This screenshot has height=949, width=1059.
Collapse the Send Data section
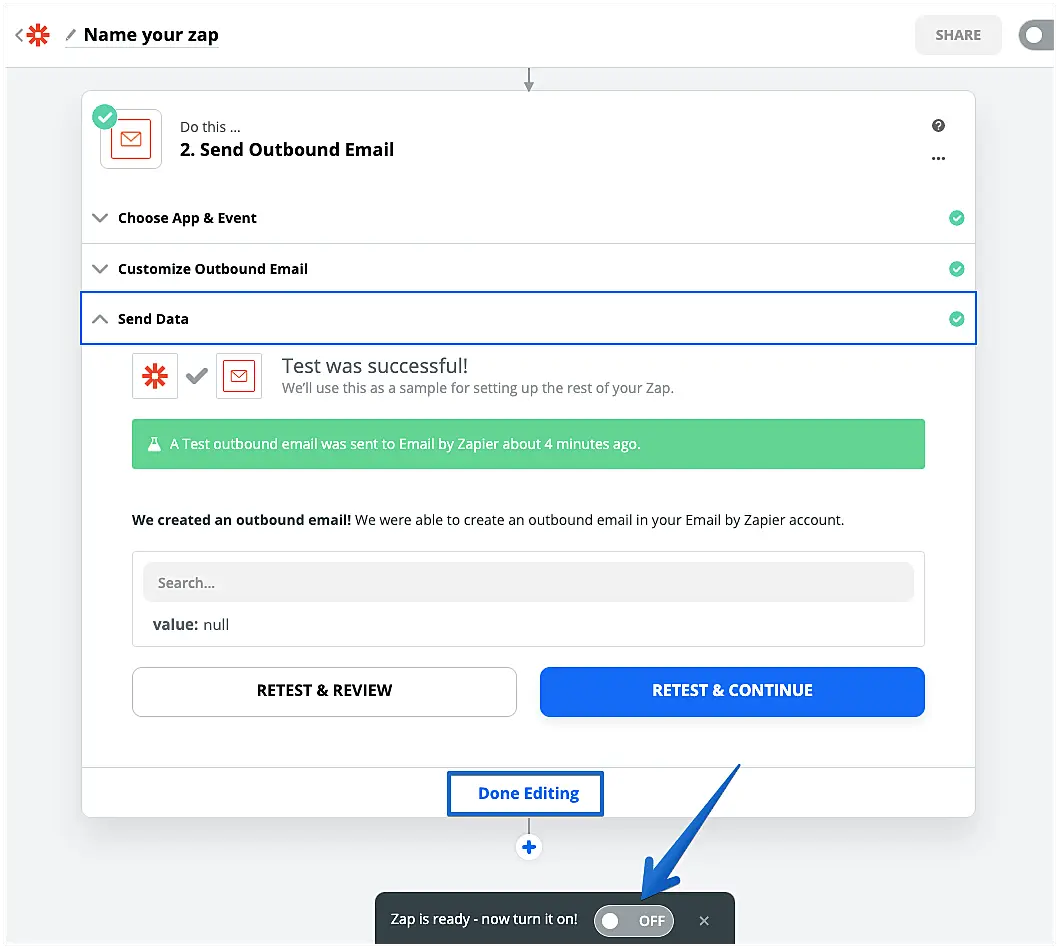528,319
